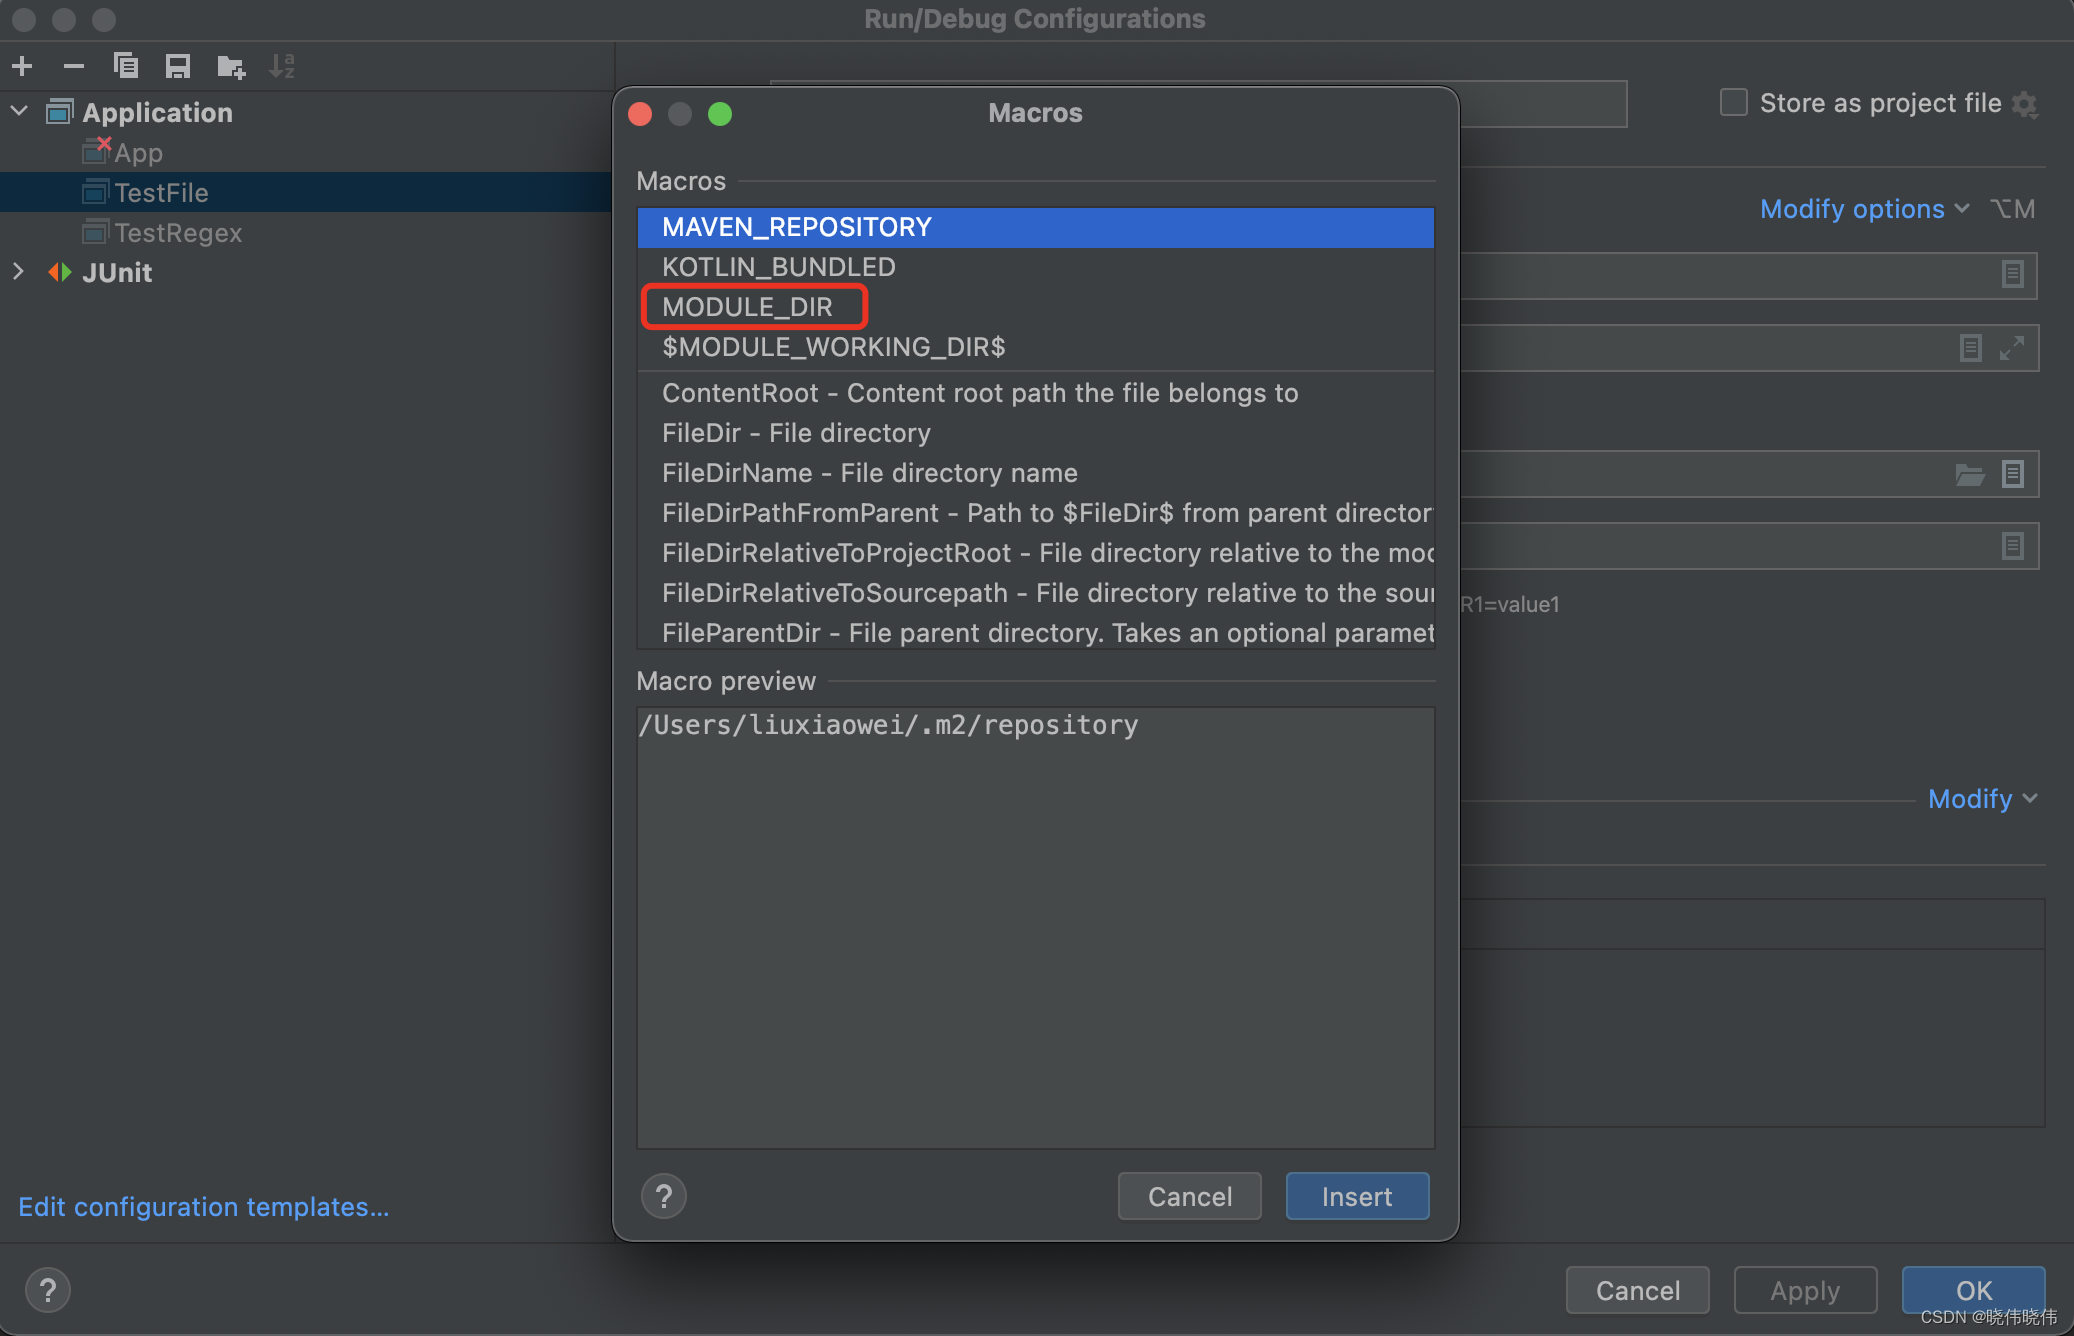This screenshot has height=1336, width=2074.
Task: Click the Macros dialog help question mark
Action: pos(663,1196)
